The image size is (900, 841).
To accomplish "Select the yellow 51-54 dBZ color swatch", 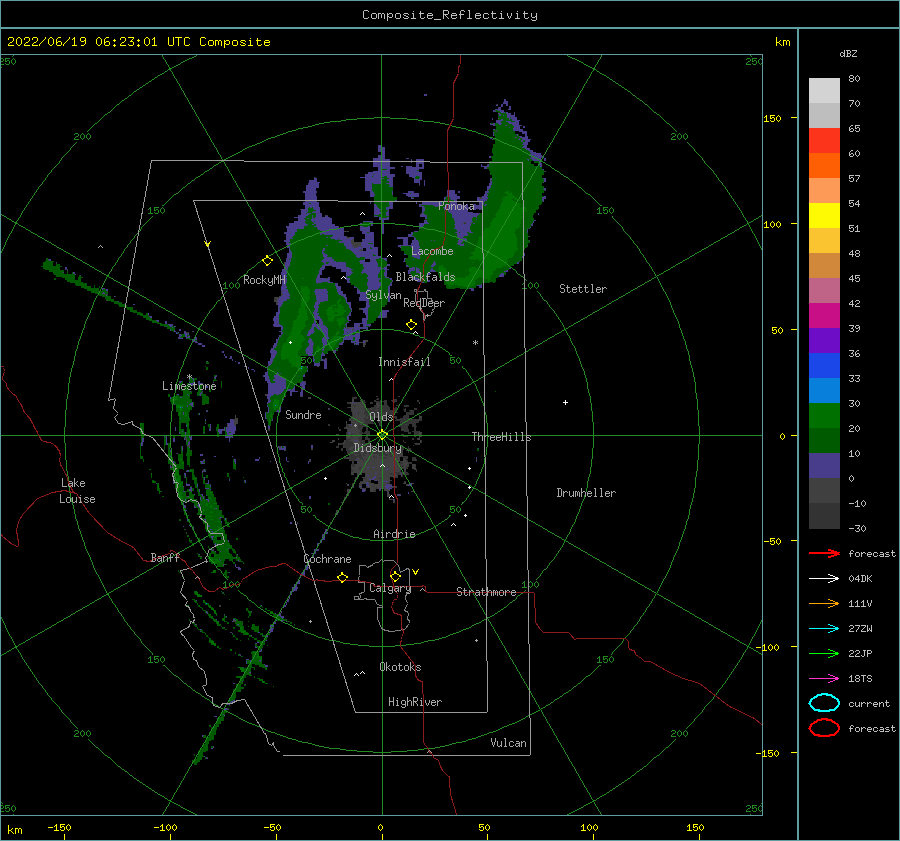I will click(x=824, y=216).
